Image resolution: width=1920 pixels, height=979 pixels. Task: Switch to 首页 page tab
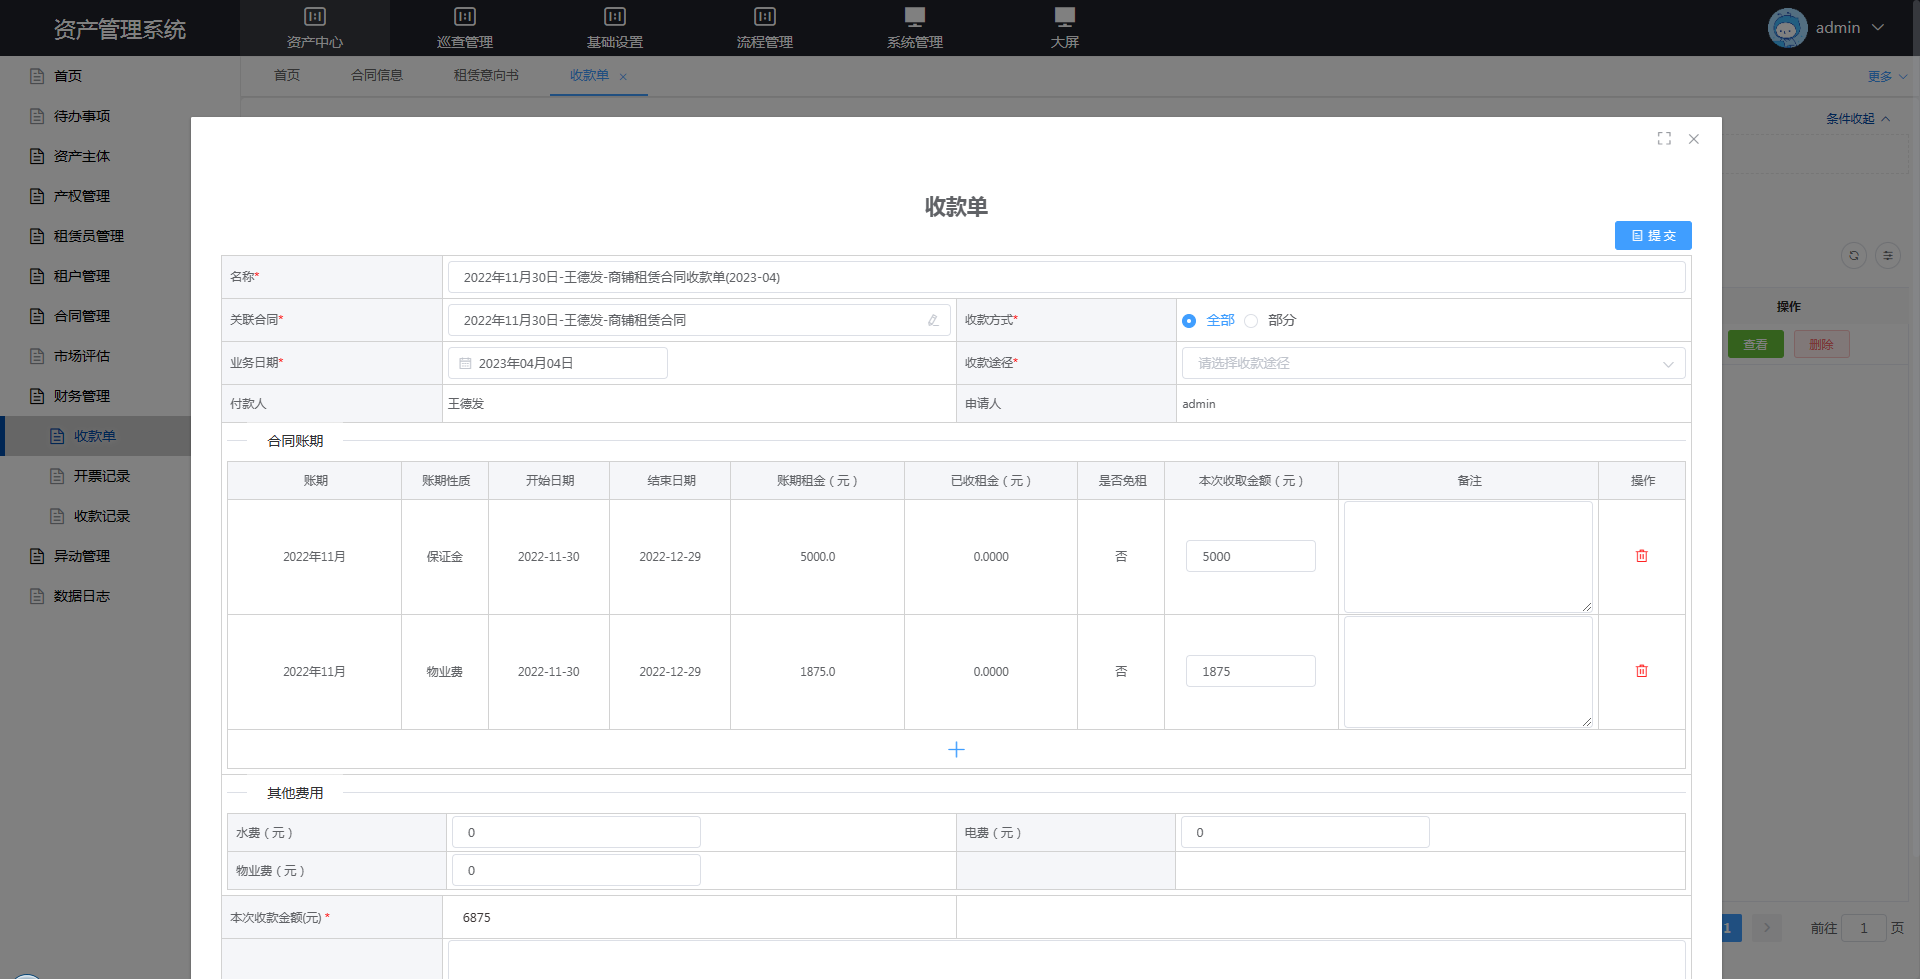(x=287, y=75)
